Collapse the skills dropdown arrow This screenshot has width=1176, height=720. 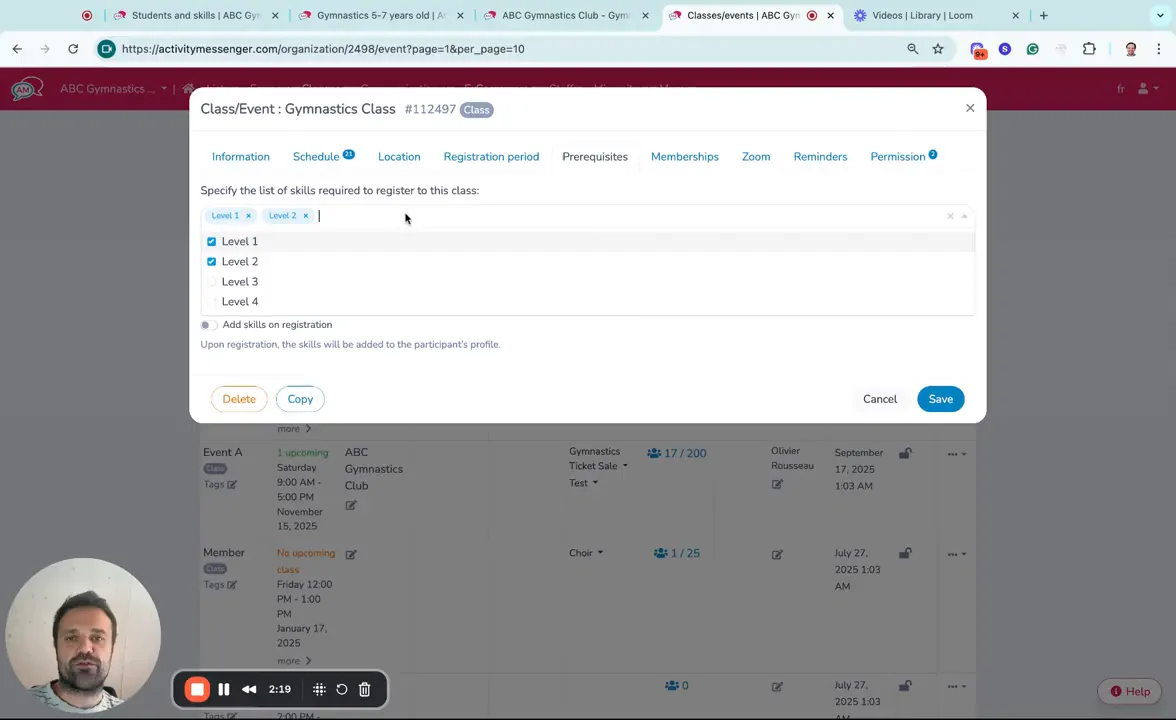pyautogui.click(x=964, y=216)
